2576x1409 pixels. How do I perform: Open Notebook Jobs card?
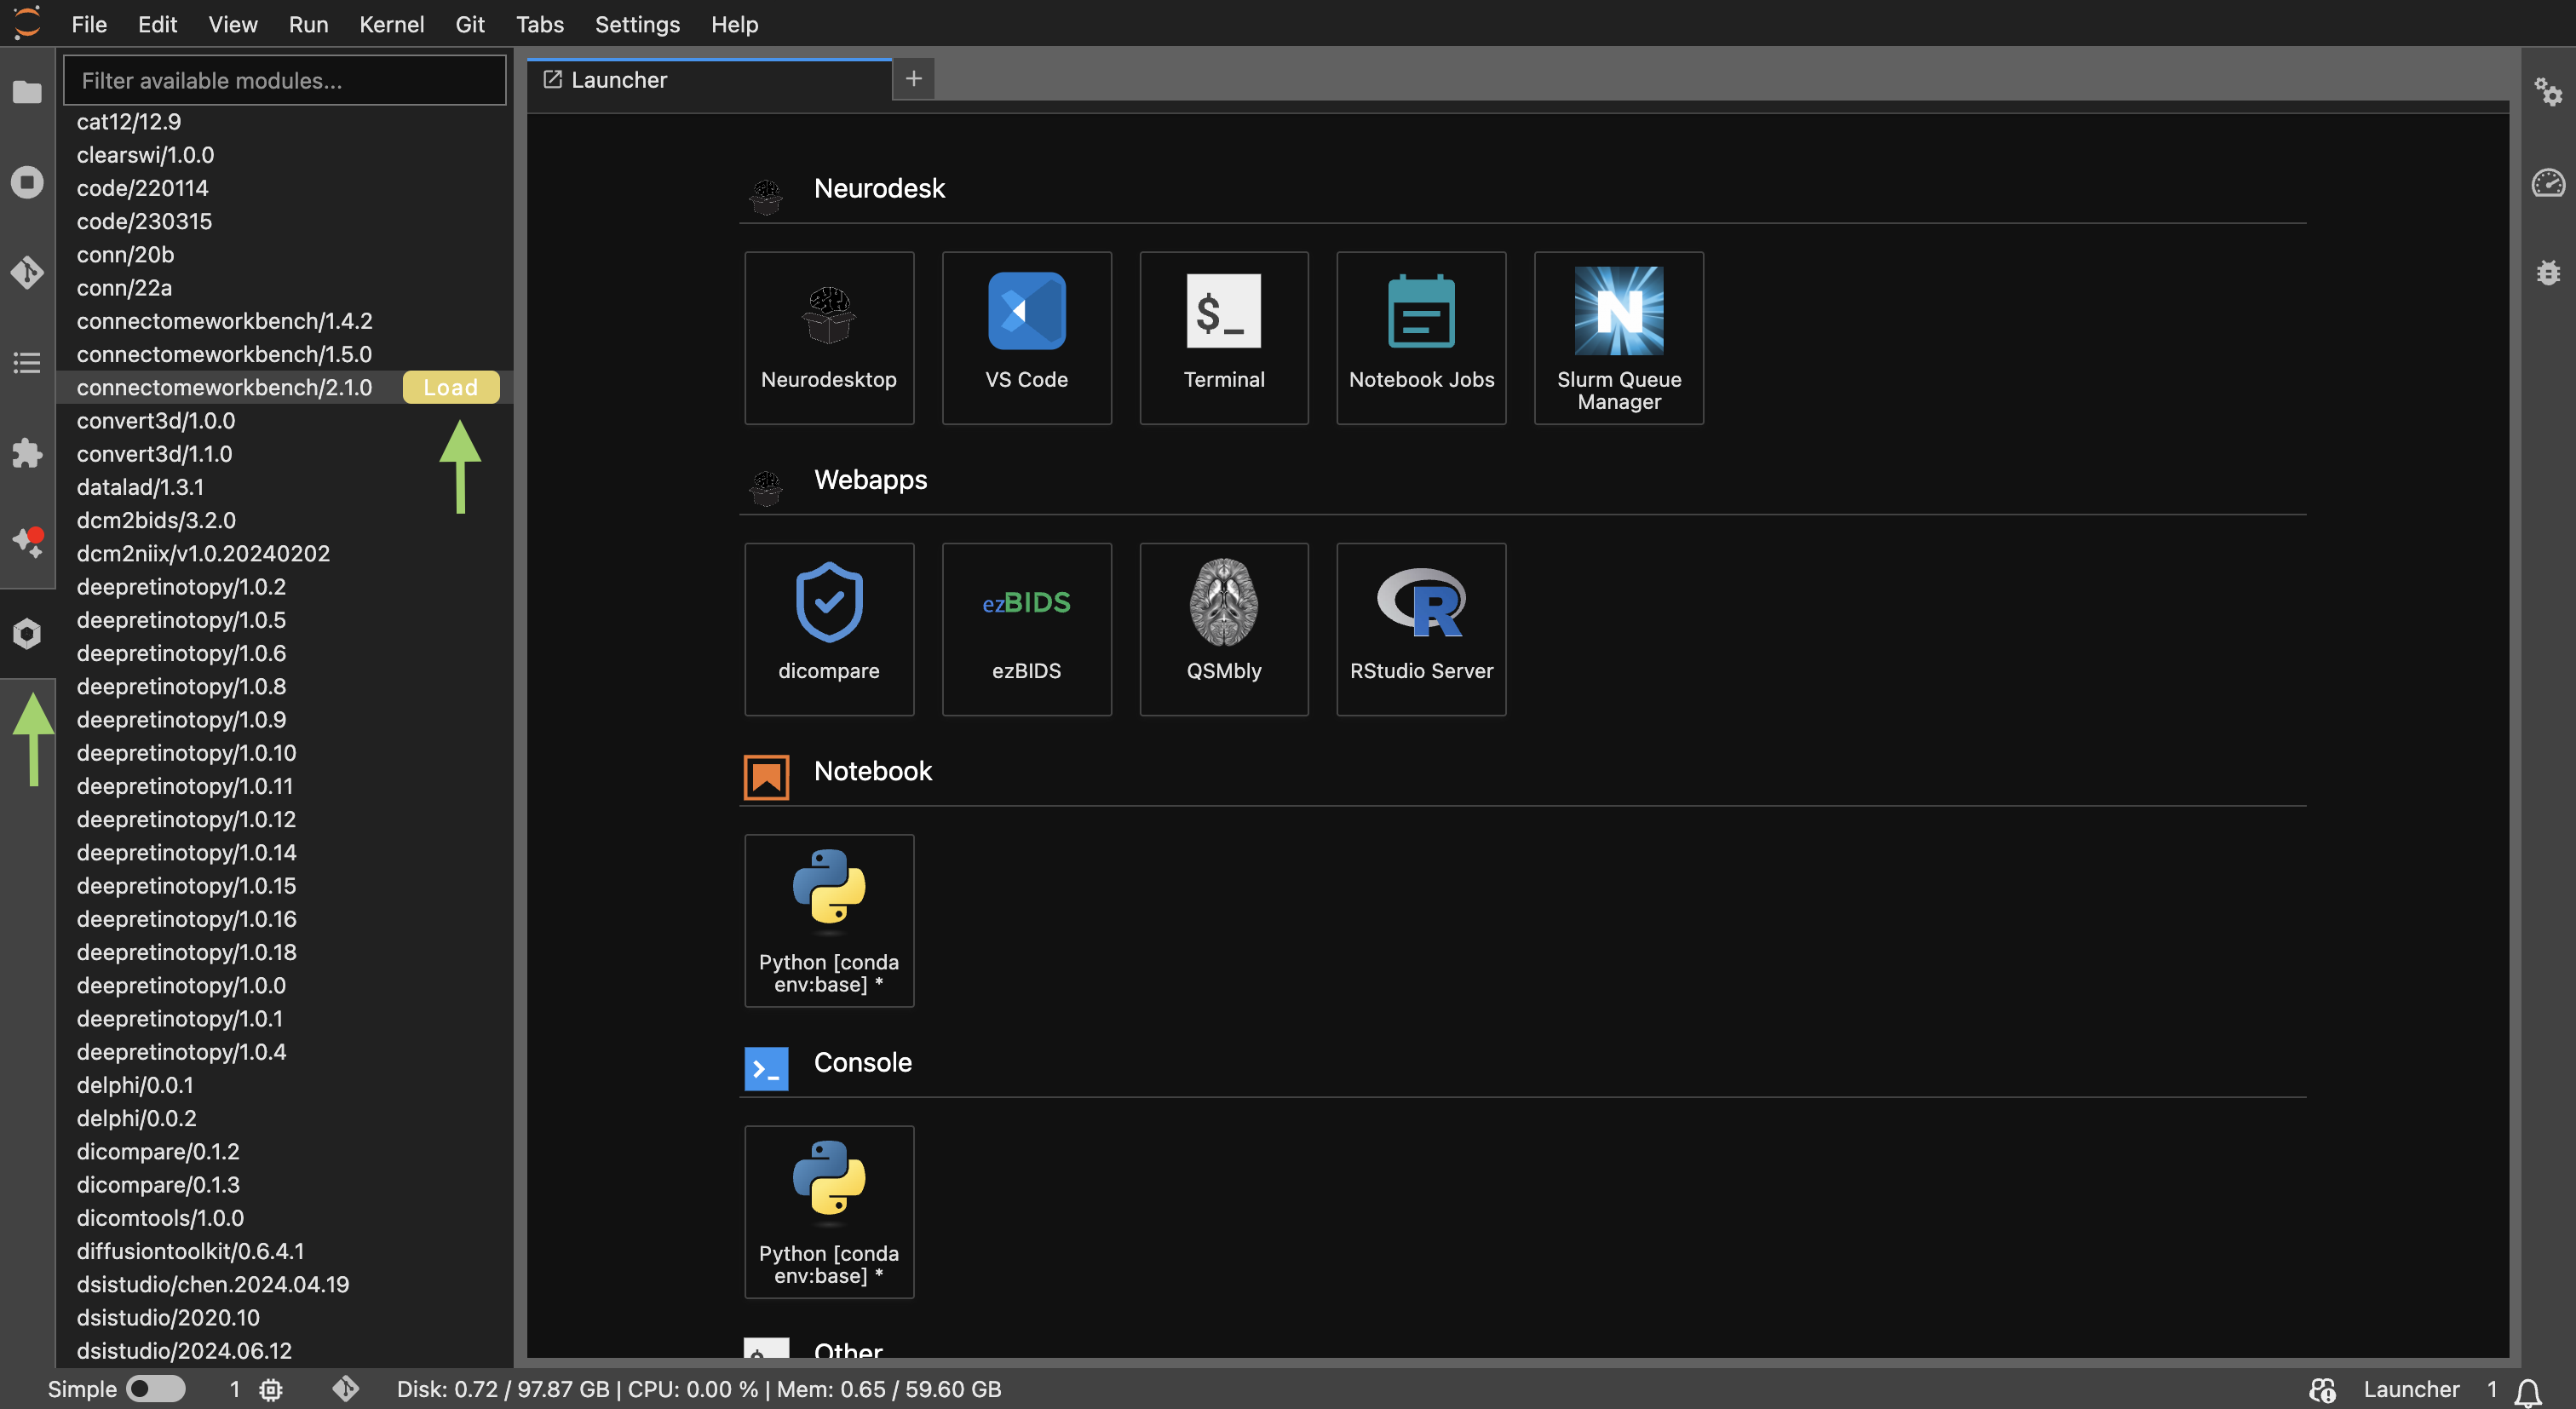coord(1421,338)
